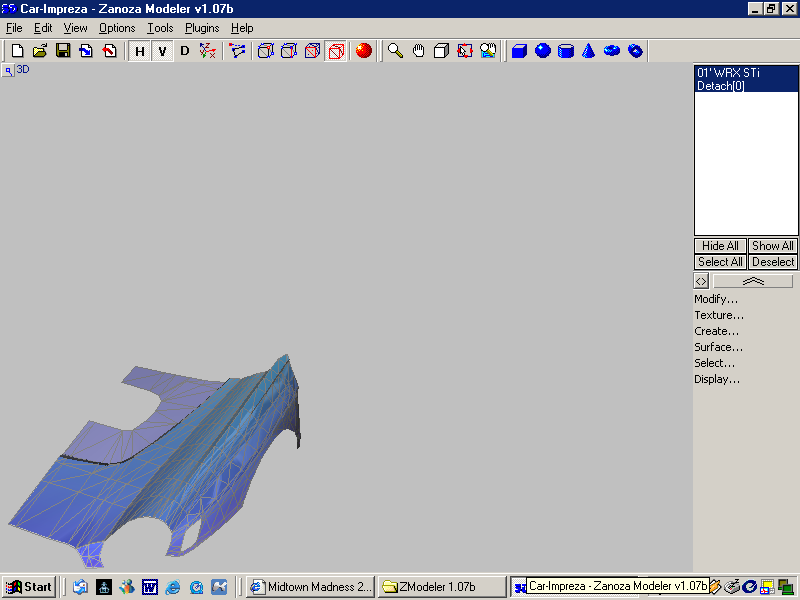This screenshot has width=800, height=600.
Task: Expand the Create... command group
Action: pos(717,331)
